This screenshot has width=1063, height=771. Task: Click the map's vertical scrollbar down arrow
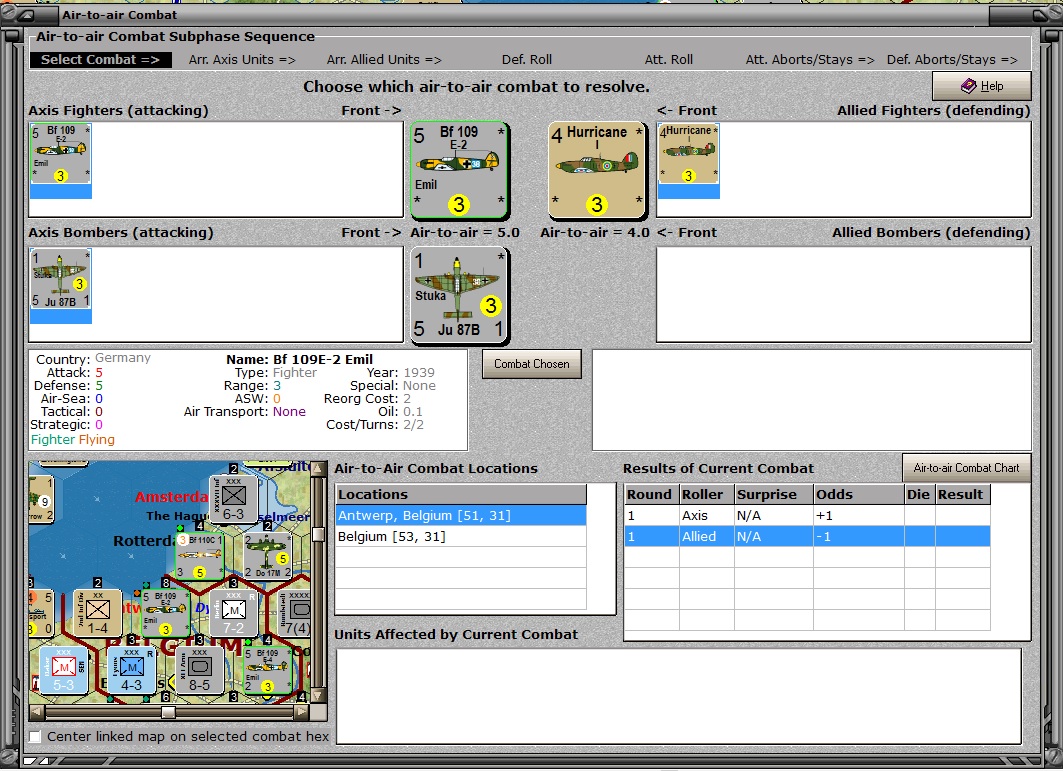(x=318, y=696)
